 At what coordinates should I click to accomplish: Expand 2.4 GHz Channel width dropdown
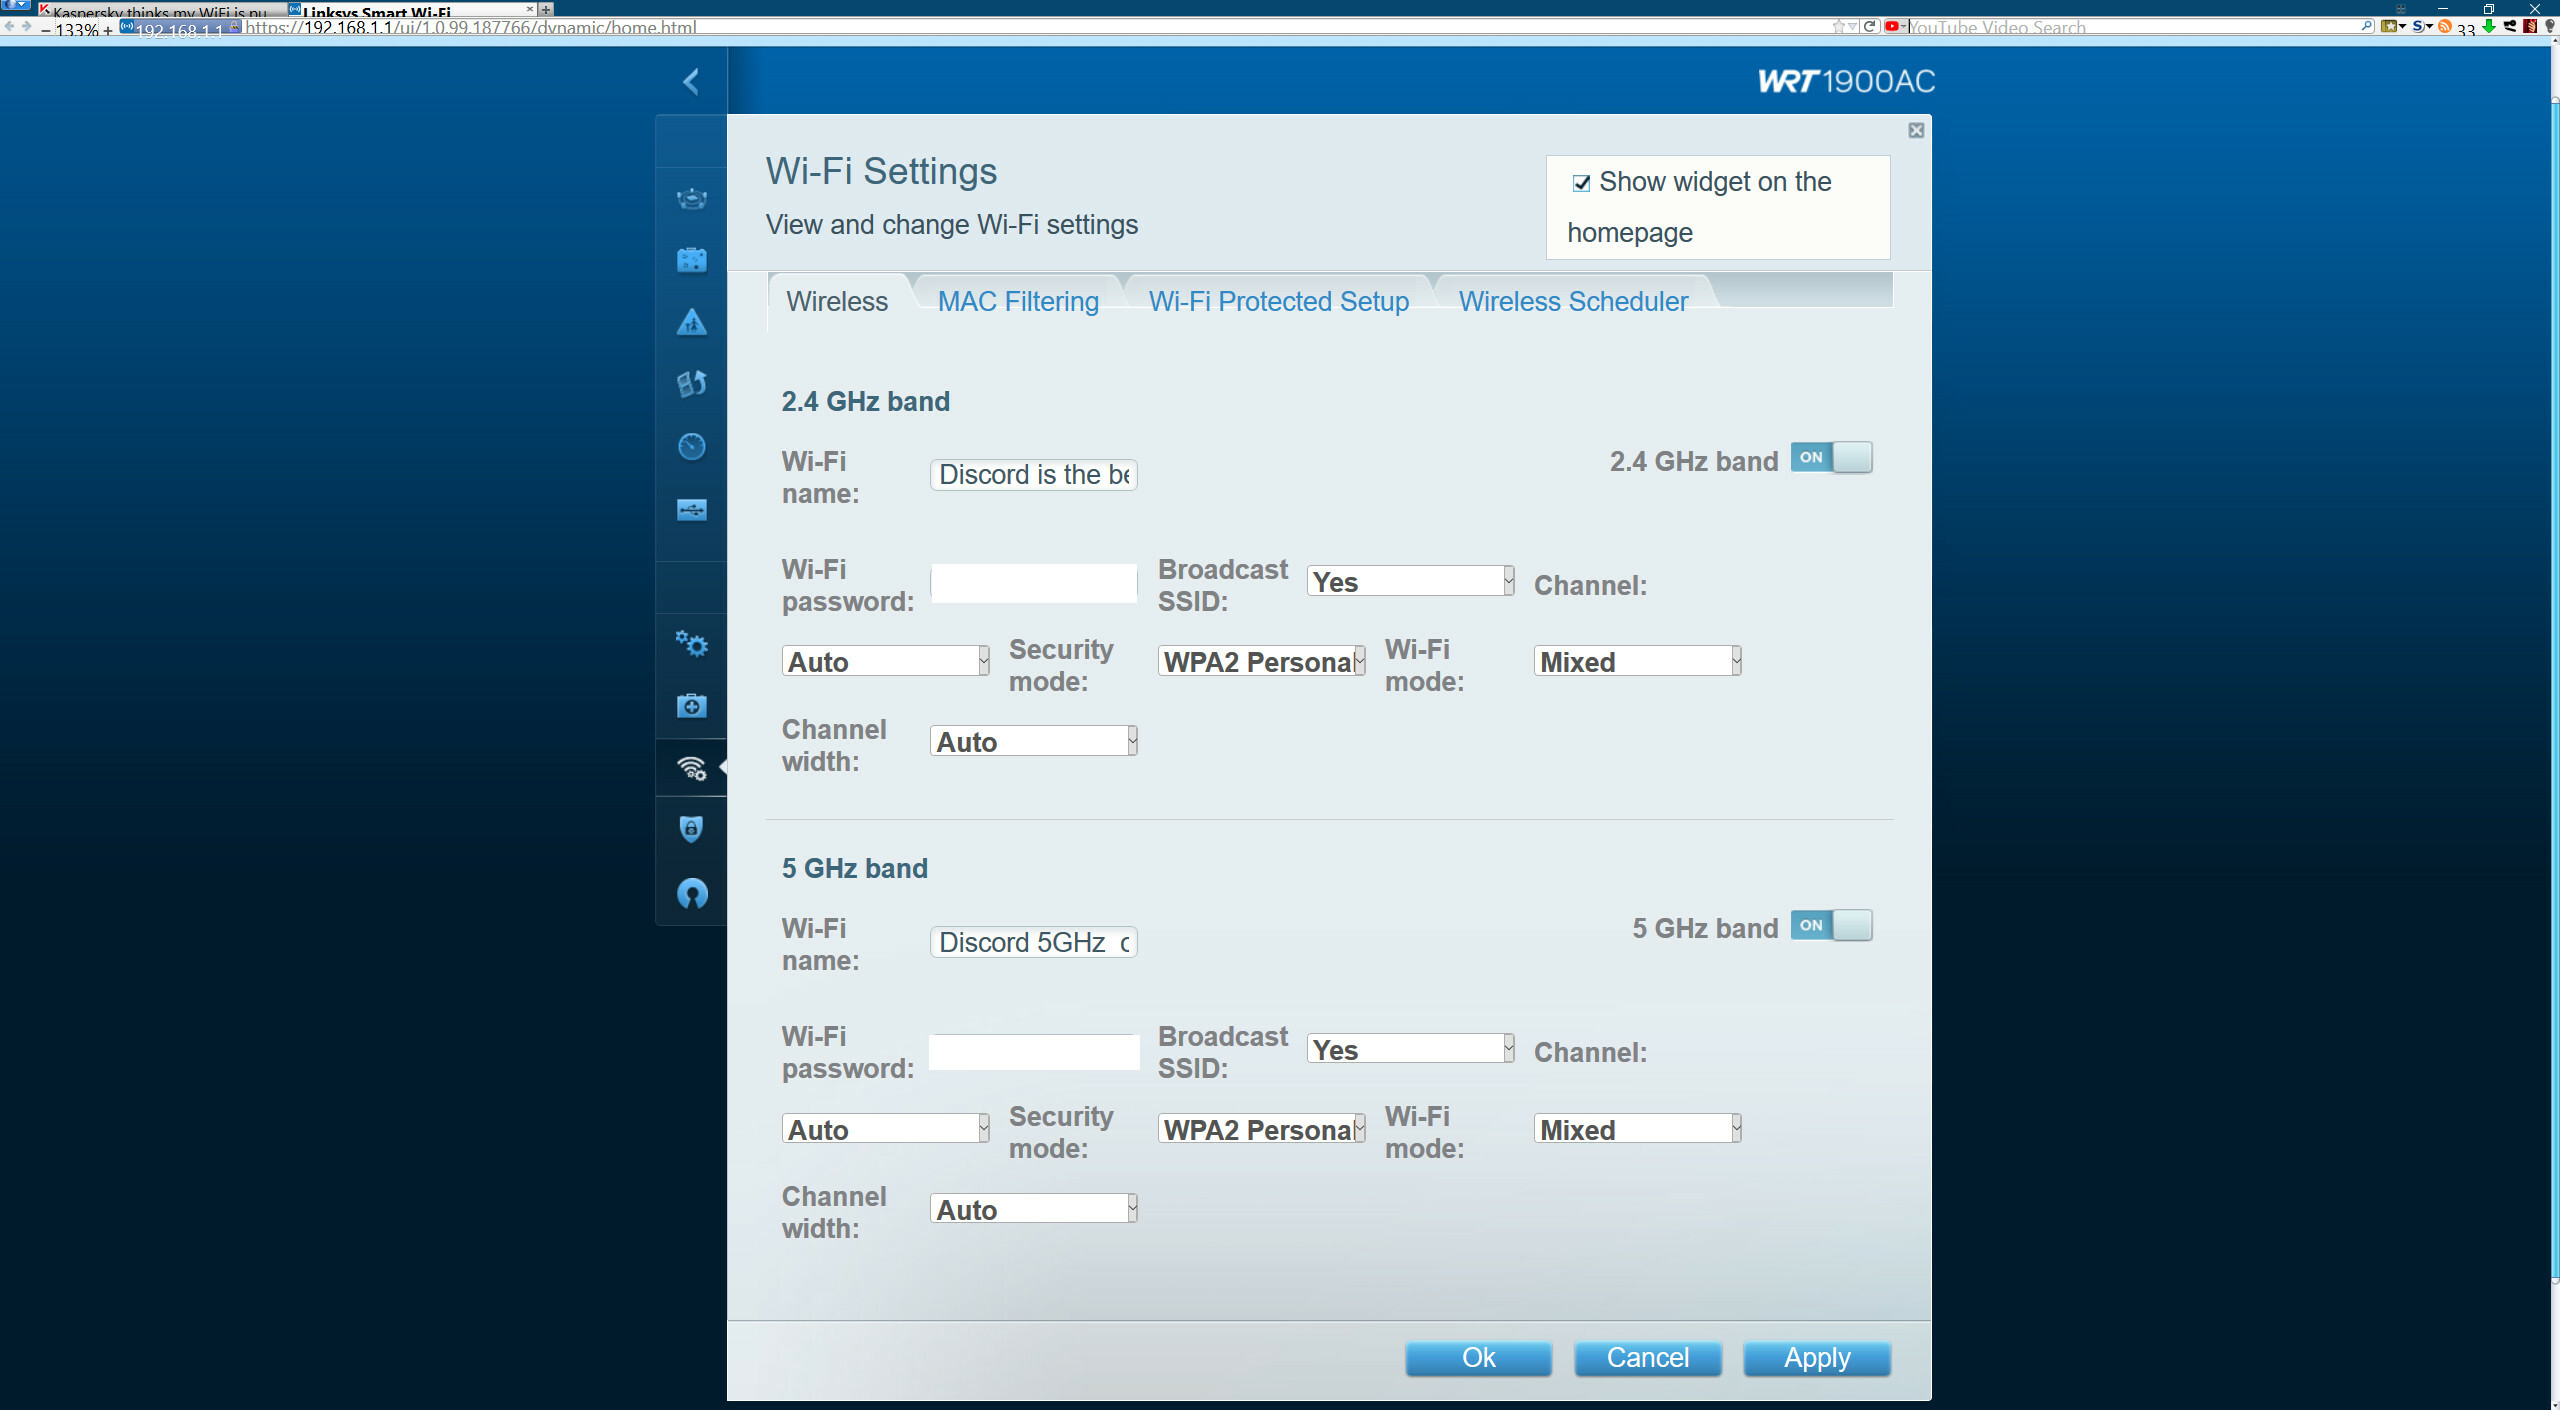pyautogui.click(x=1033, y=742)
